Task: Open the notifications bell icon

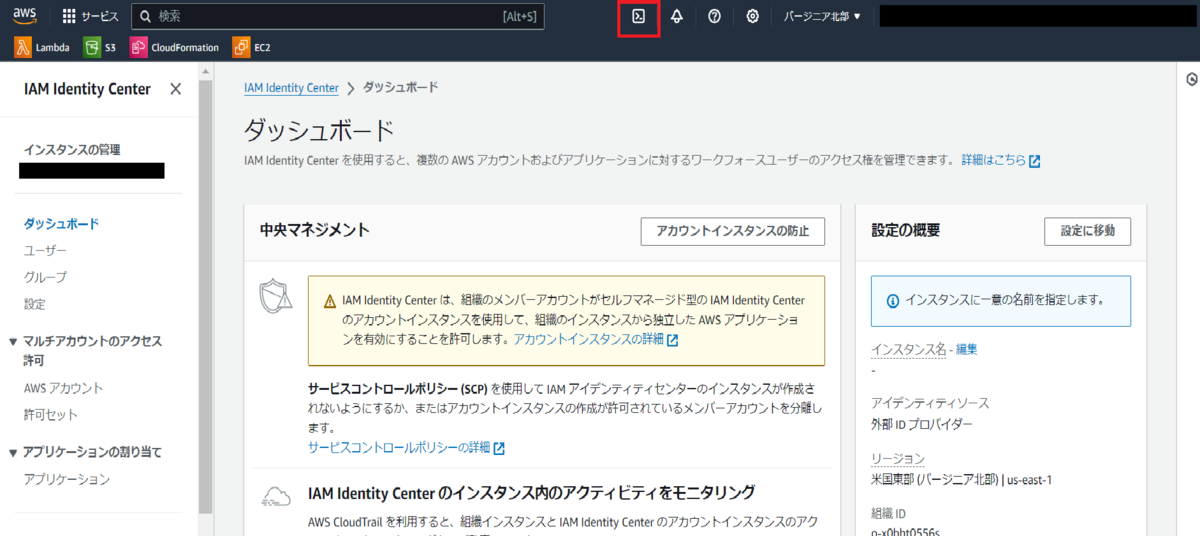Action: pyautogui.click(x=677, y=17)
